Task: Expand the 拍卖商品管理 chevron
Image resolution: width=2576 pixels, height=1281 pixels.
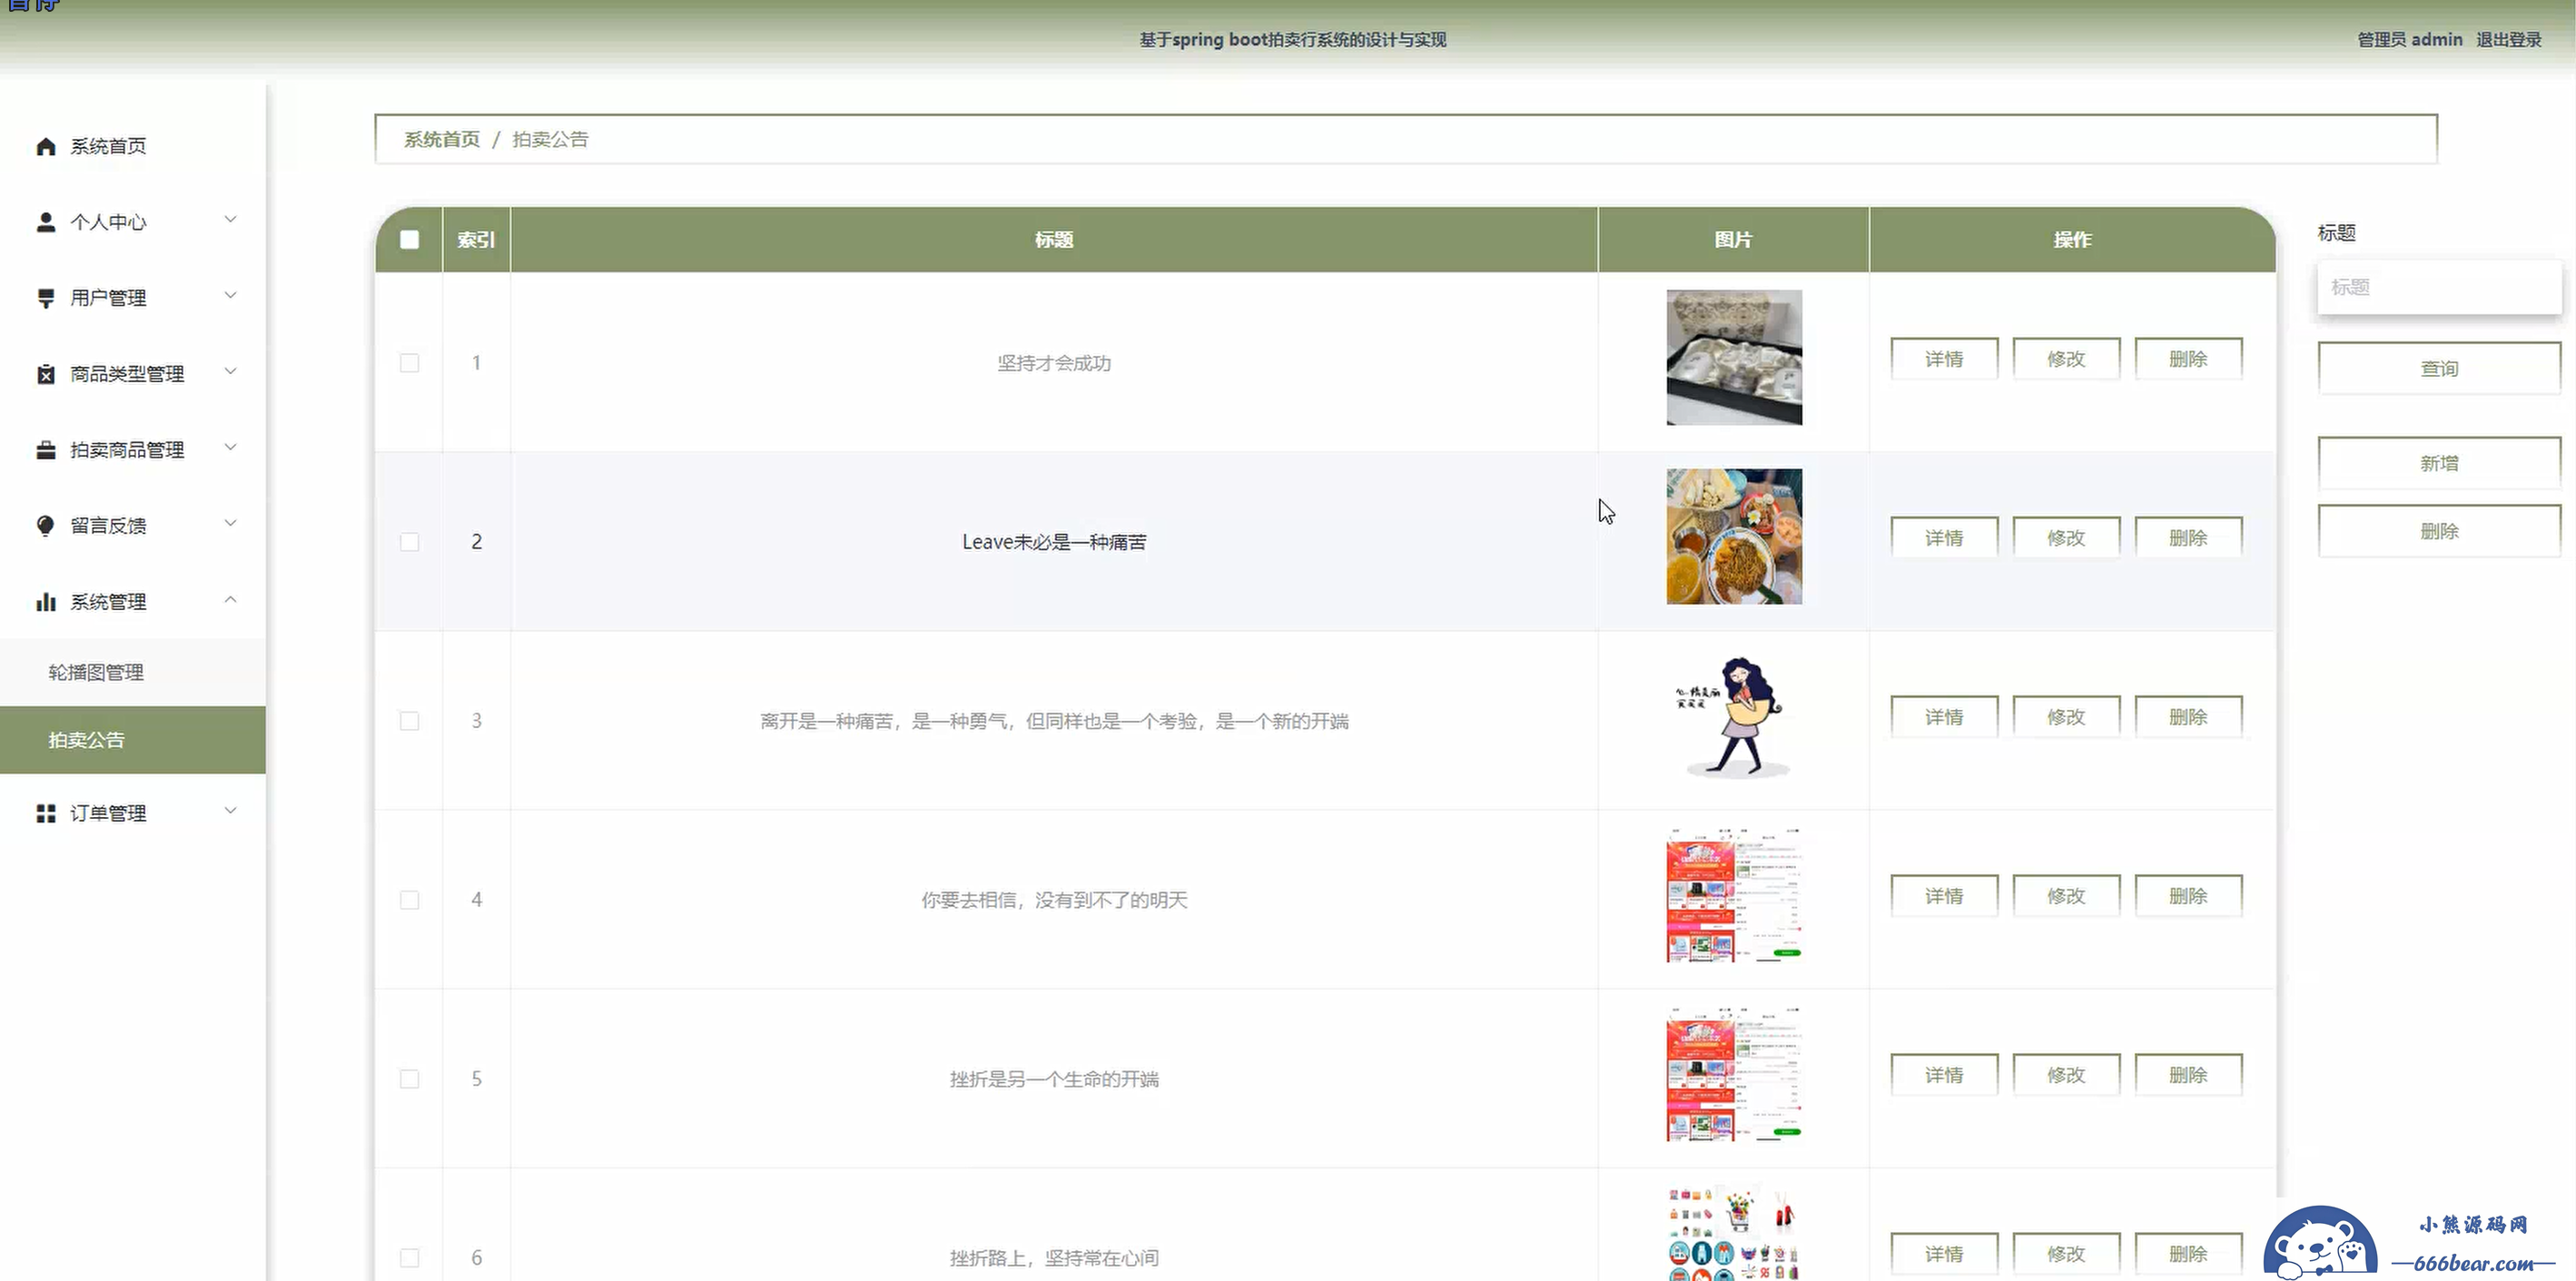Action: point(230,448)
